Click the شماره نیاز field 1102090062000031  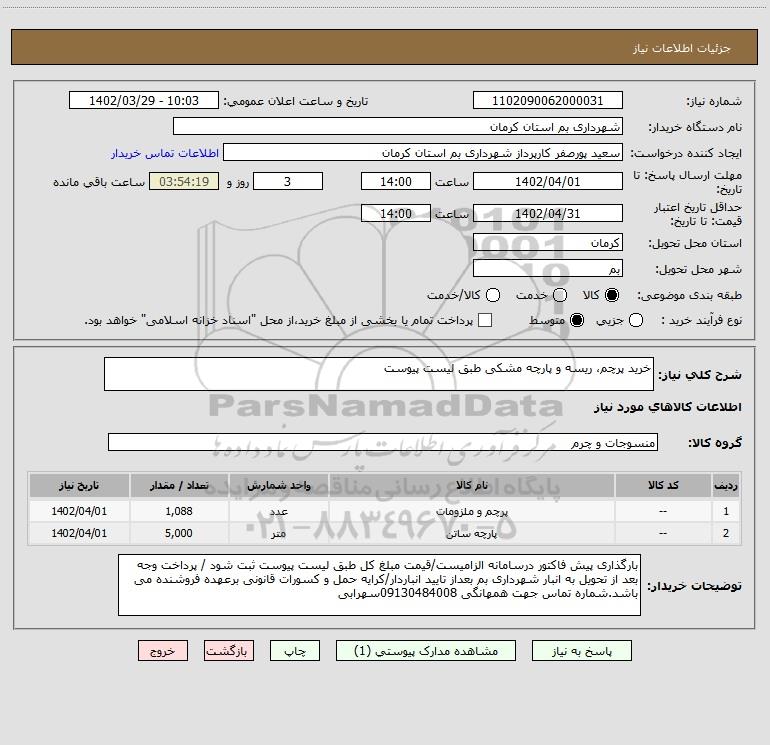point(548,101)
